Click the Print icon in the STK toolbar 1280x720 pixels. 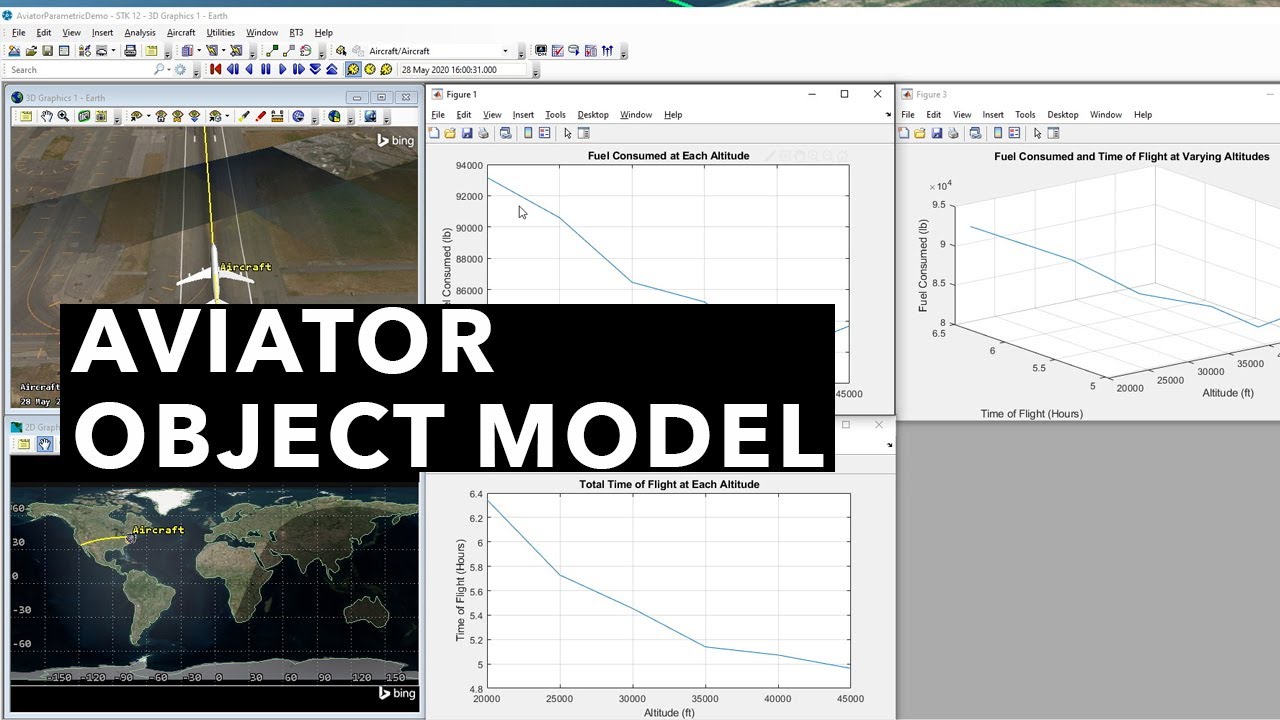(x=130, y=50)
